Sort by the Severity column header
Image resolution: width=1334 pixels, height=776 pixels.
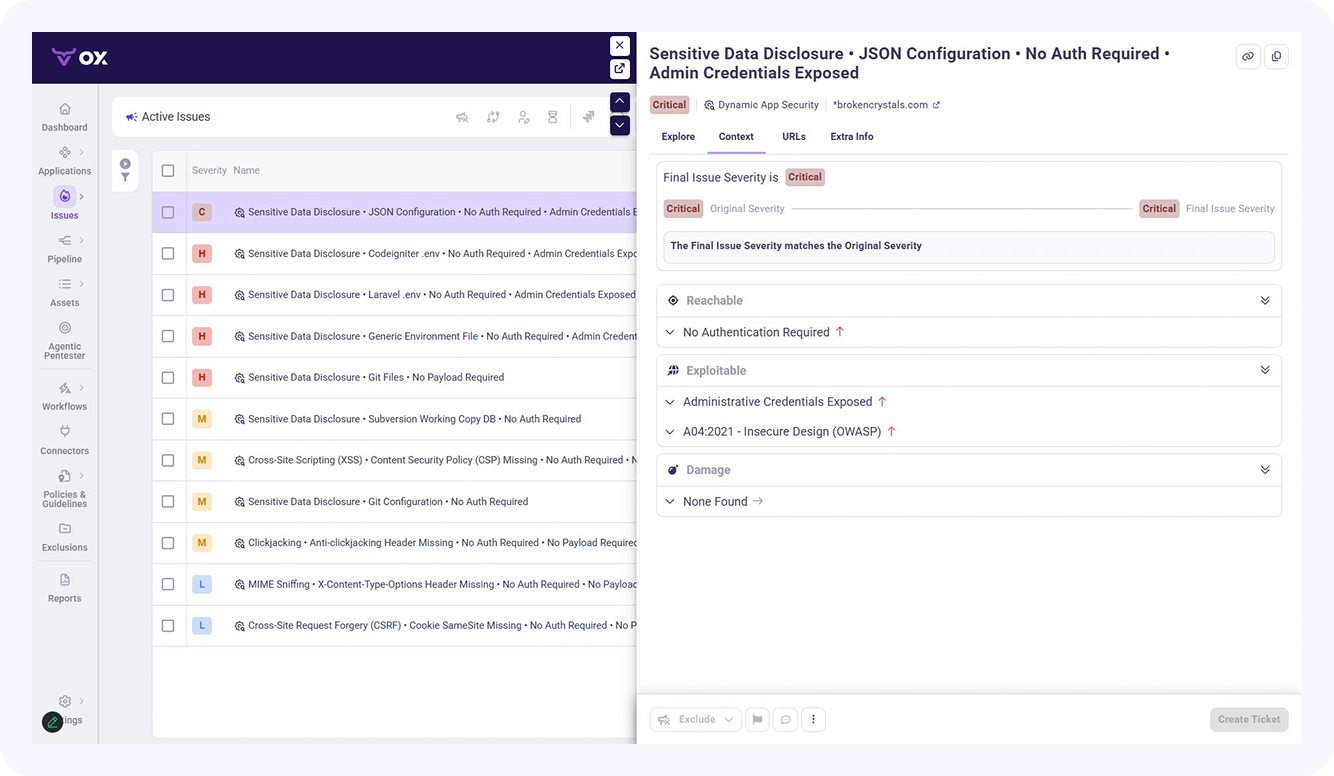[209, 171]
